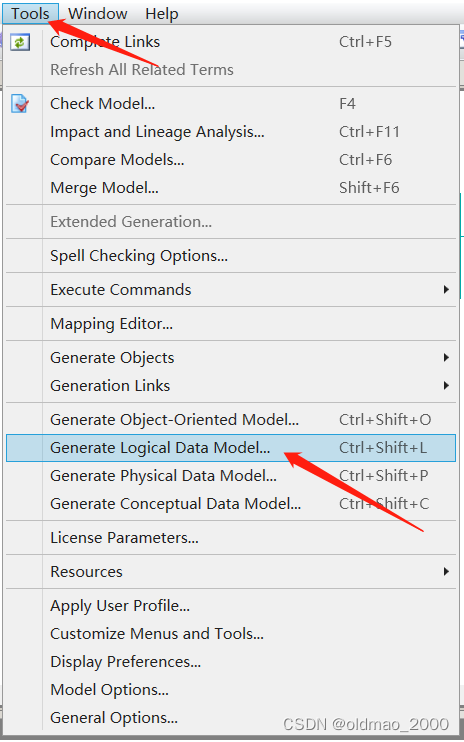The image size is (464, 742).
Task: Open Display Preferences
Action: (231, 662)
